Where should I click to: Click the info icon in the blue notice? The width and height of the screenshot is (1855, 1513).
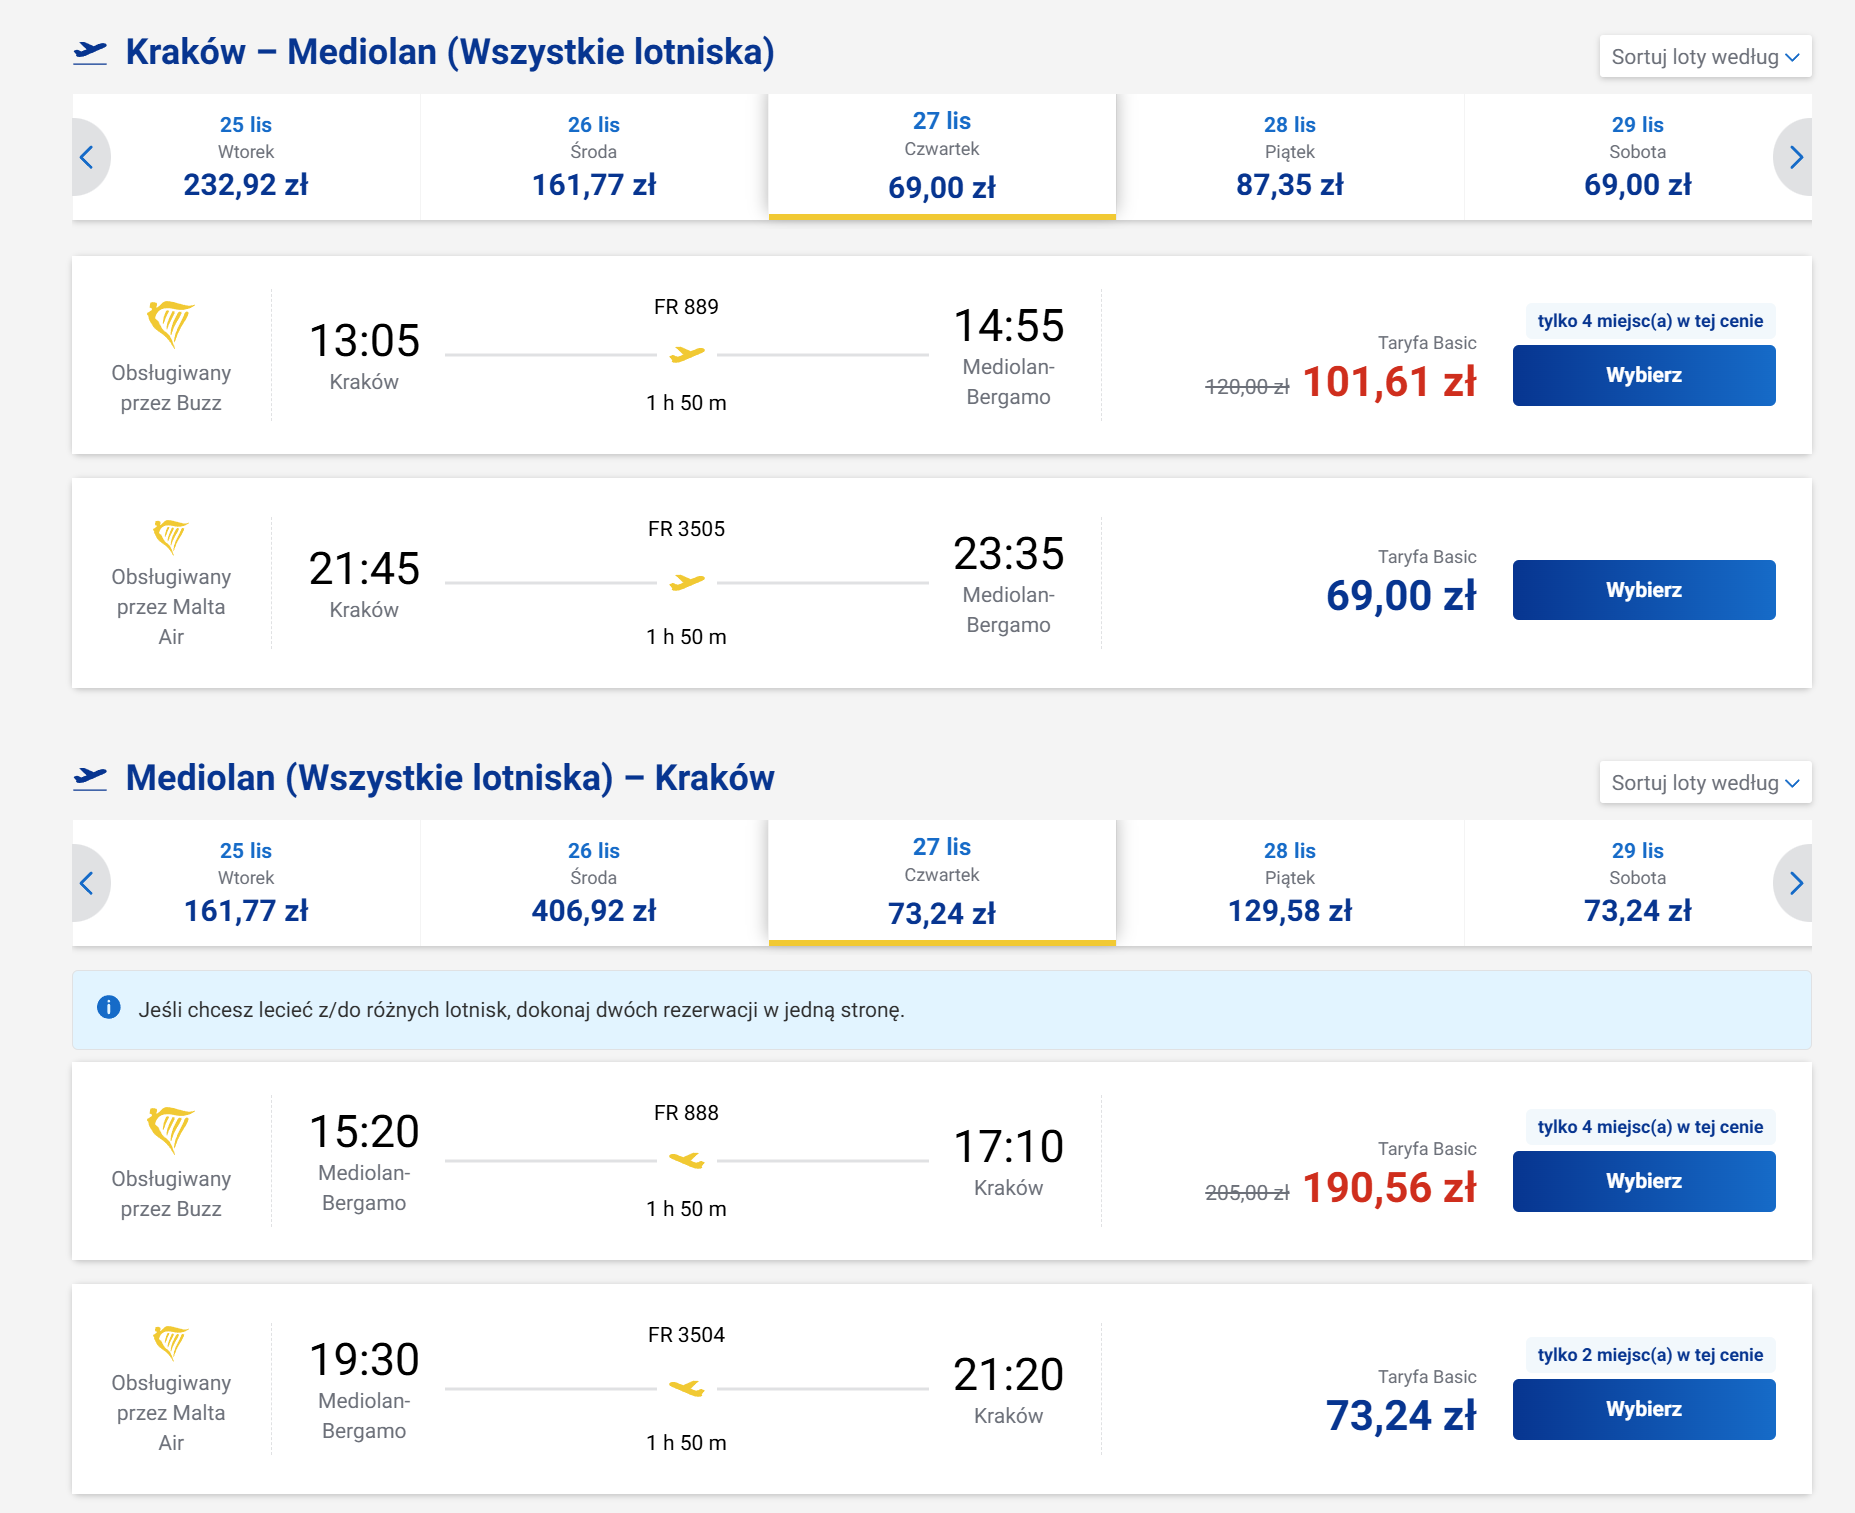pyautogui.click(x=109, y=1008)
